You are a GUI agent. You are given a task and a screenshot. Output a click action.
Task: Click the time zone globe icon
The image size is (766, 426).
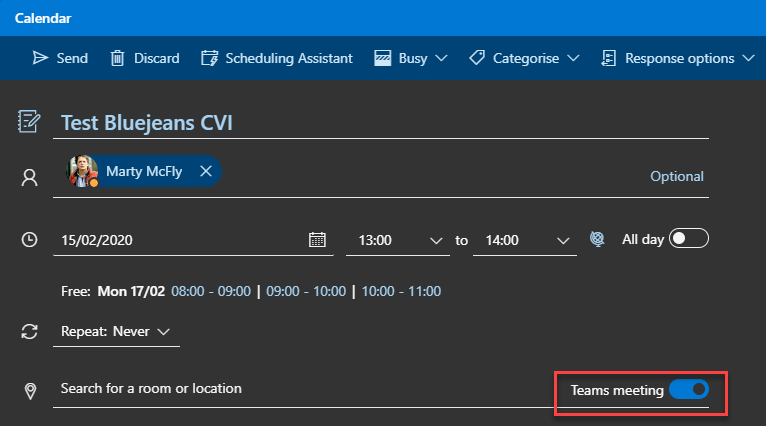click(597, 239)
